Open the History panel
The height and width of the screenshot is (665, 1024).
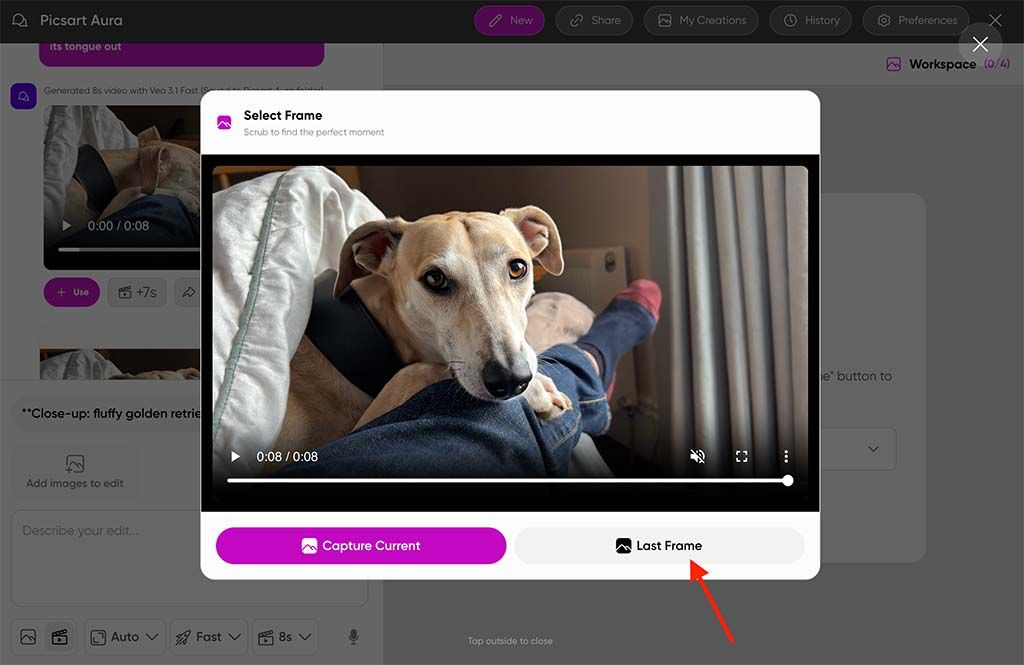[x=810, y=20]
